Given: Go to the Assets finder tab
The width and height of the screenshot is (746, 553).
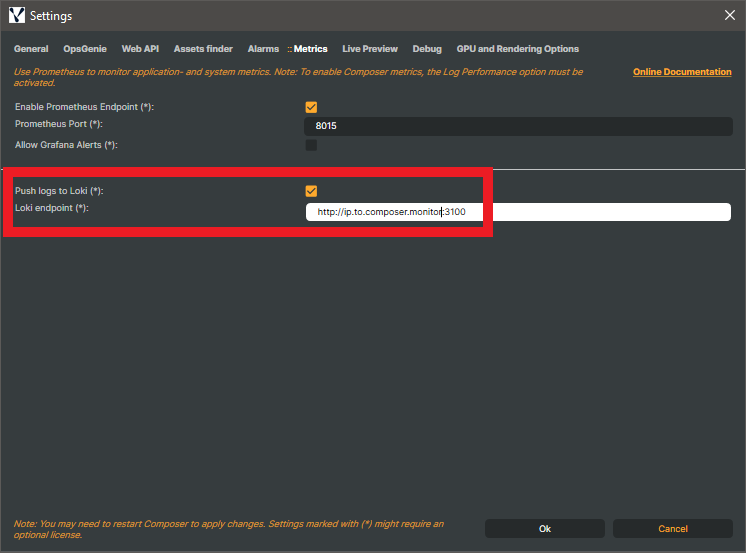Looking at the screenshot, I should 203,49.
